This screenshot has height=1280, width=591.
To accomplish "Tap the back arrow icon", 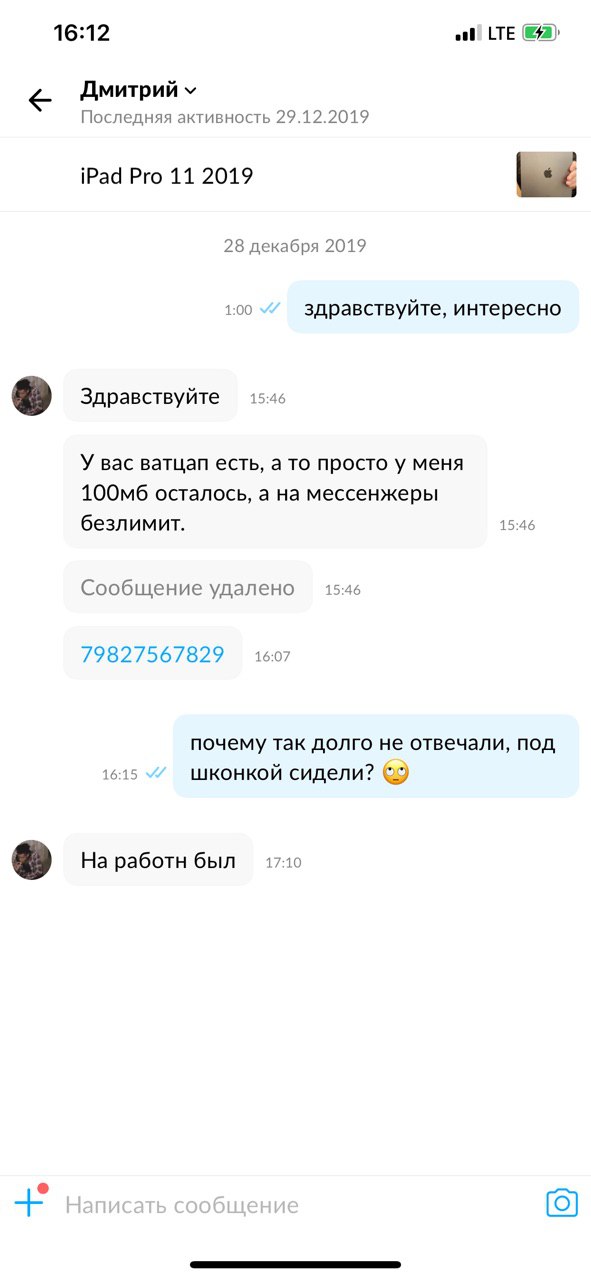I will coord(40,100).
